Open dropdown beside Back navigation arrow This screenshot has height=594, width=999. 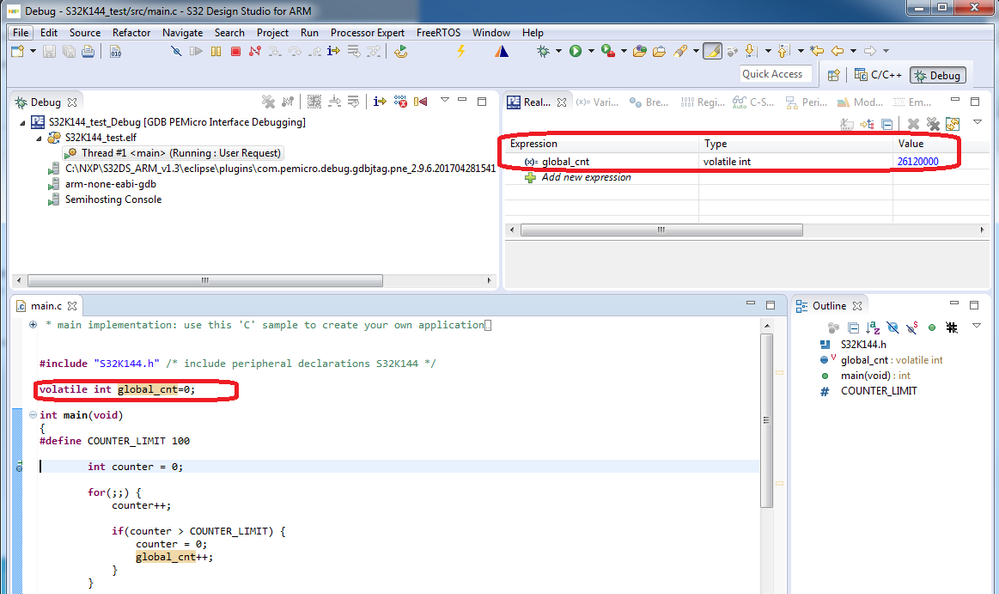pyautogui.click(x=852, y=51)
